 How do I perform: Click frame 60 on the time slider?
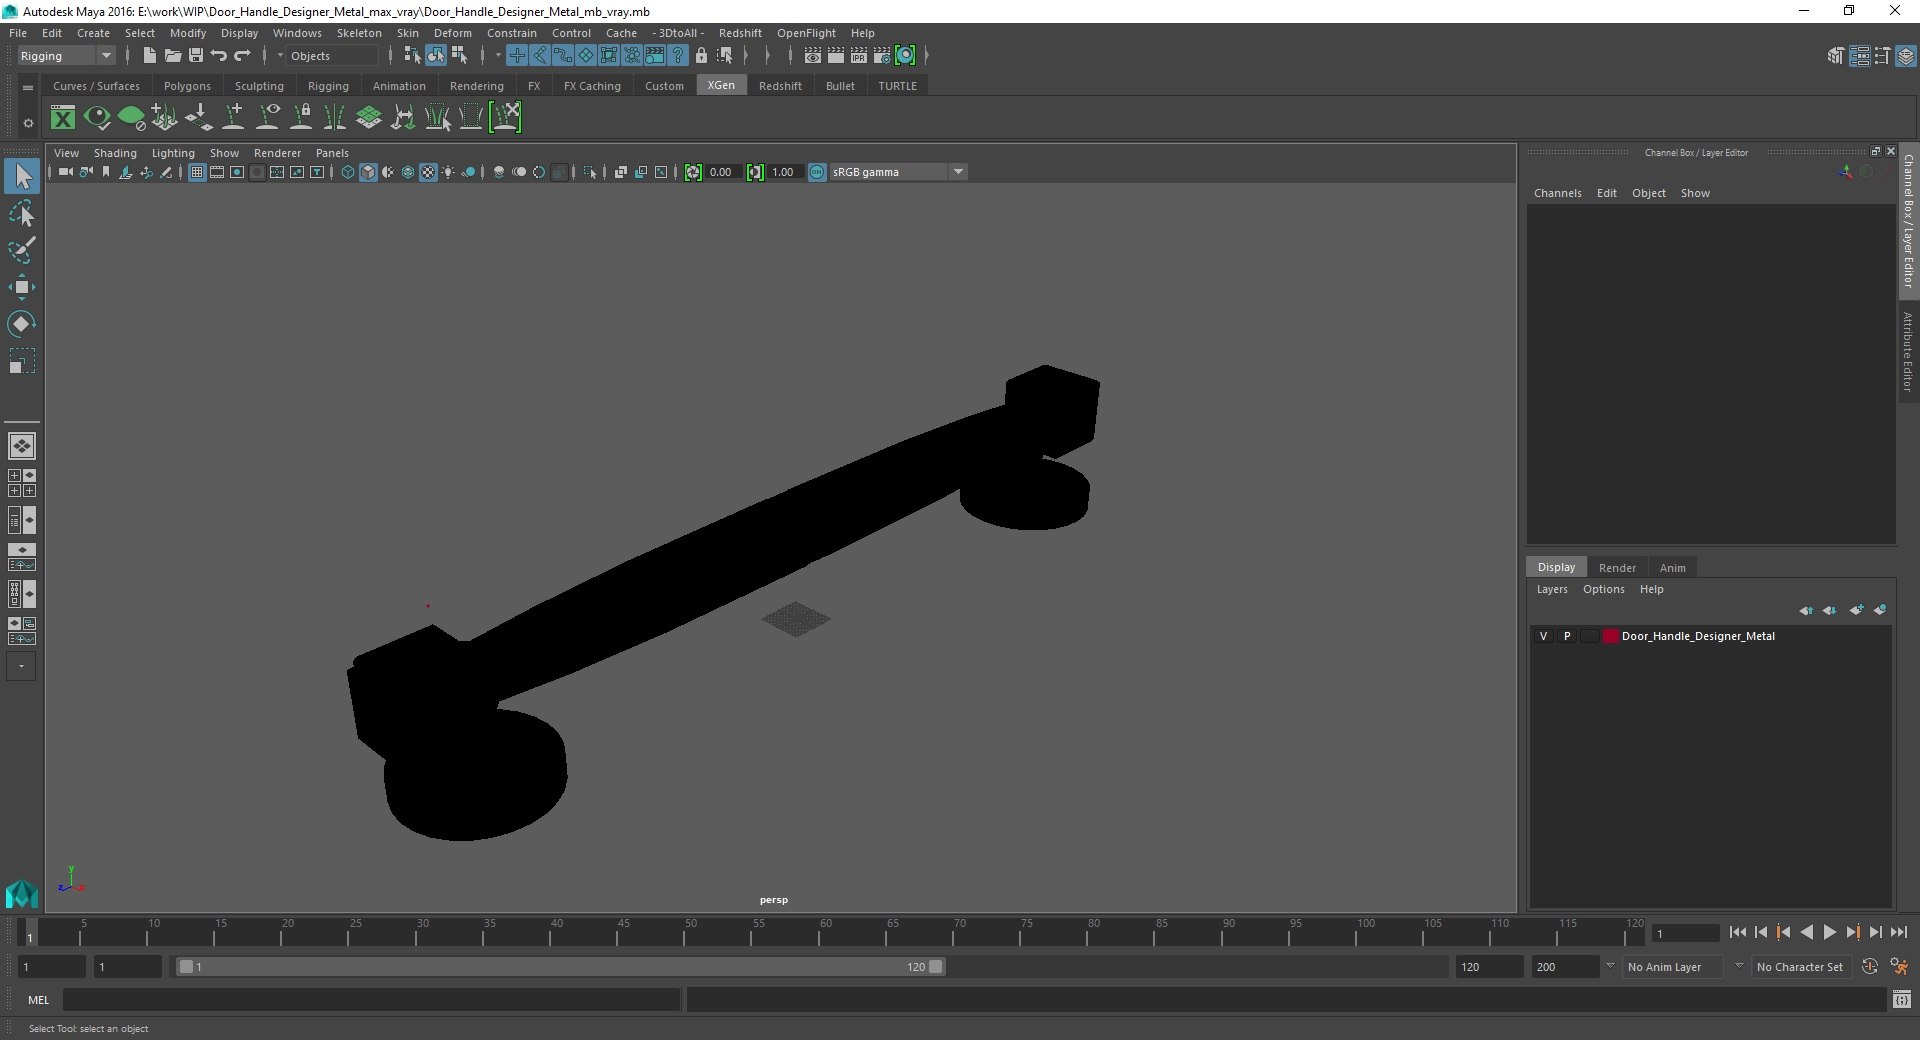826,932
